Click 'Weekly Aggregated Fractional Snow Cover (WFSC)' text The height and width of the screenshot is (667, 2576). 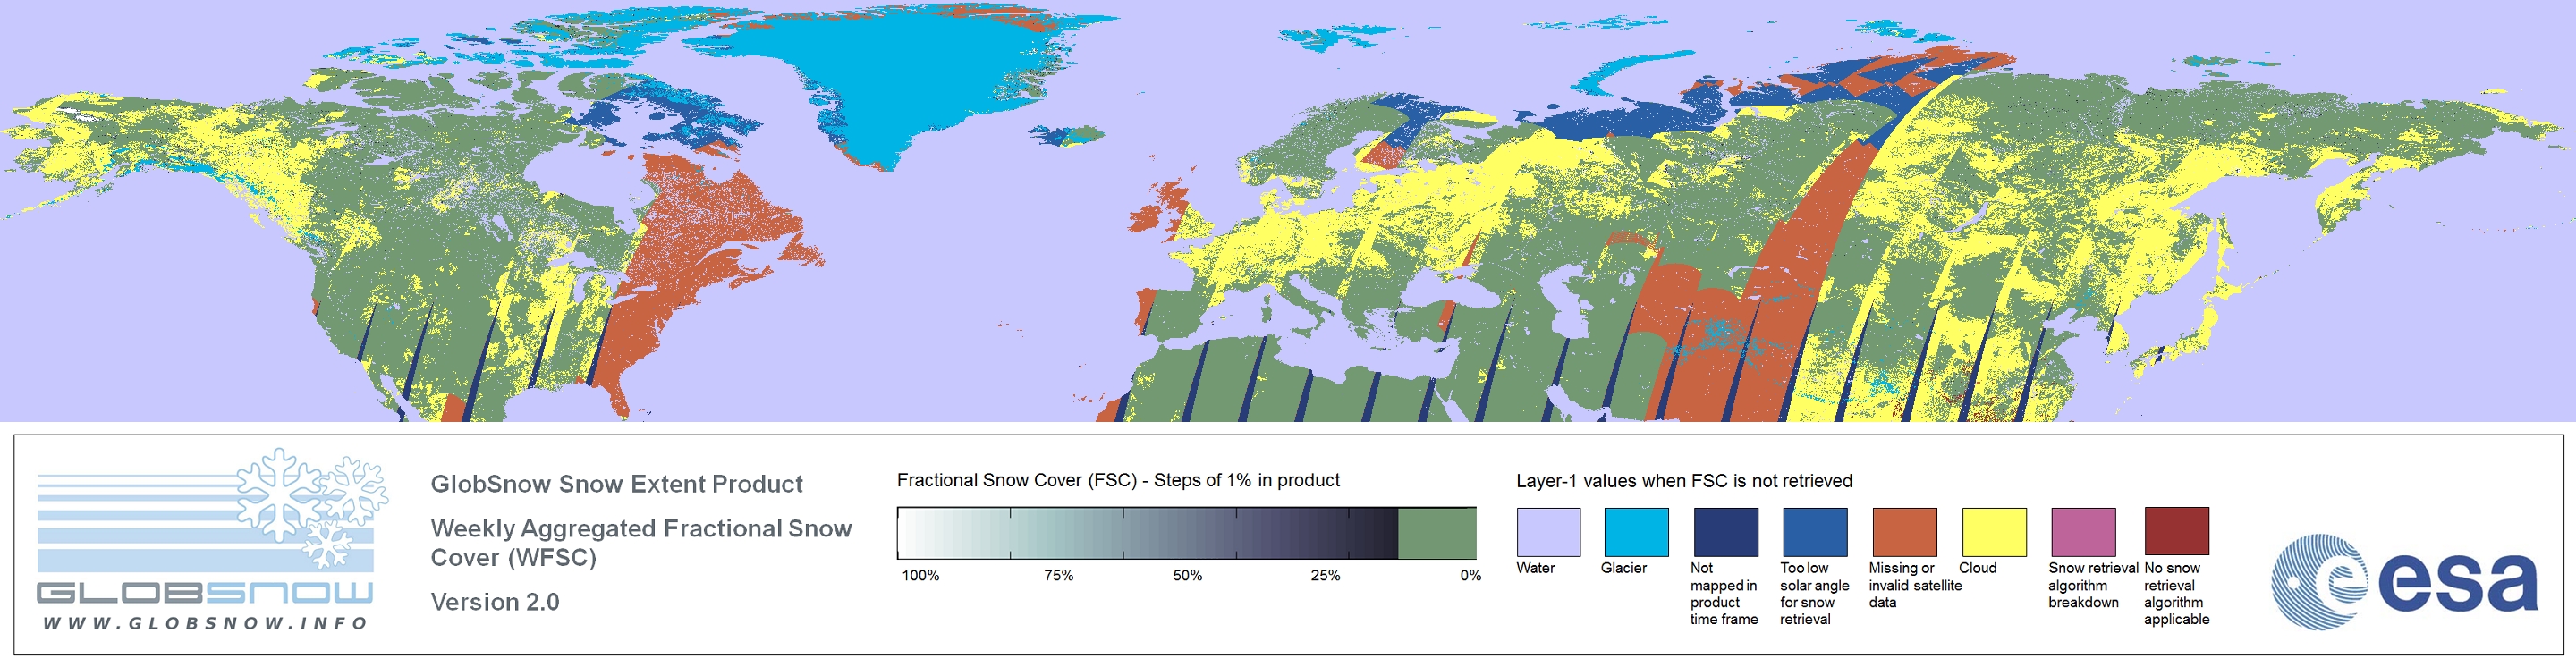(x=641, y=543)
